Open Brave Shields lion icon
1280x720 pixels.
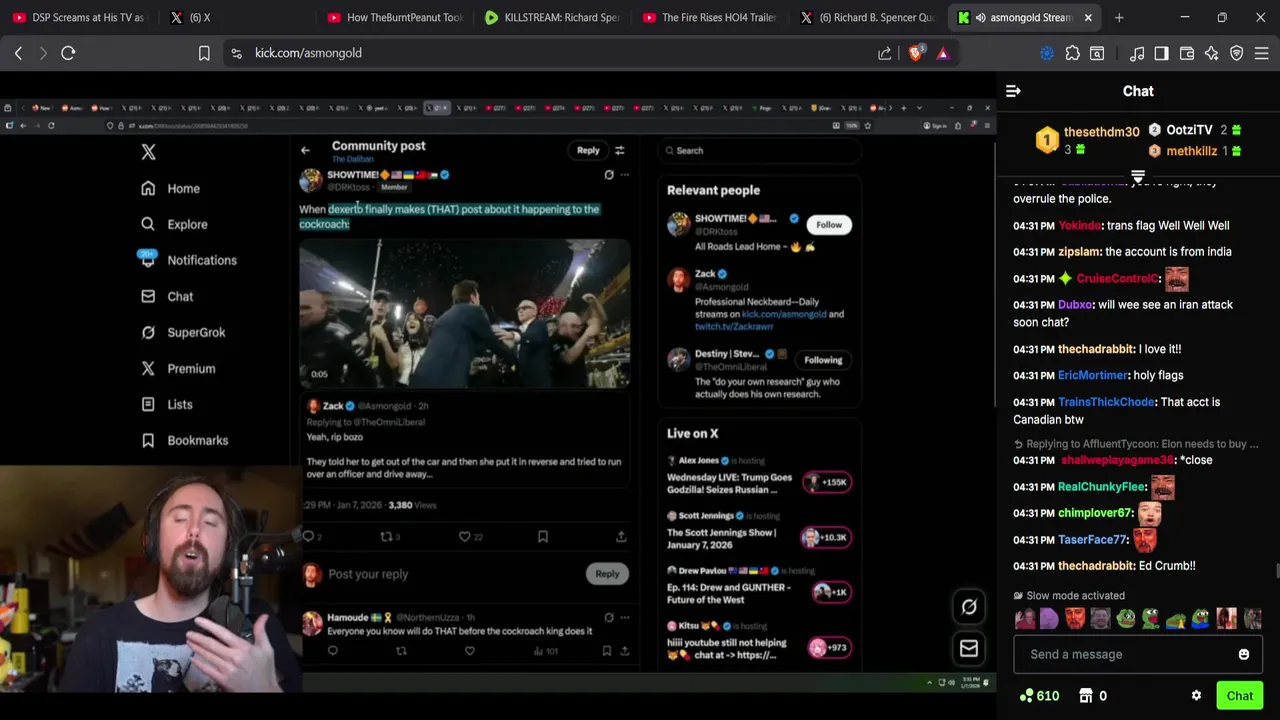click(x=915, y=53)
